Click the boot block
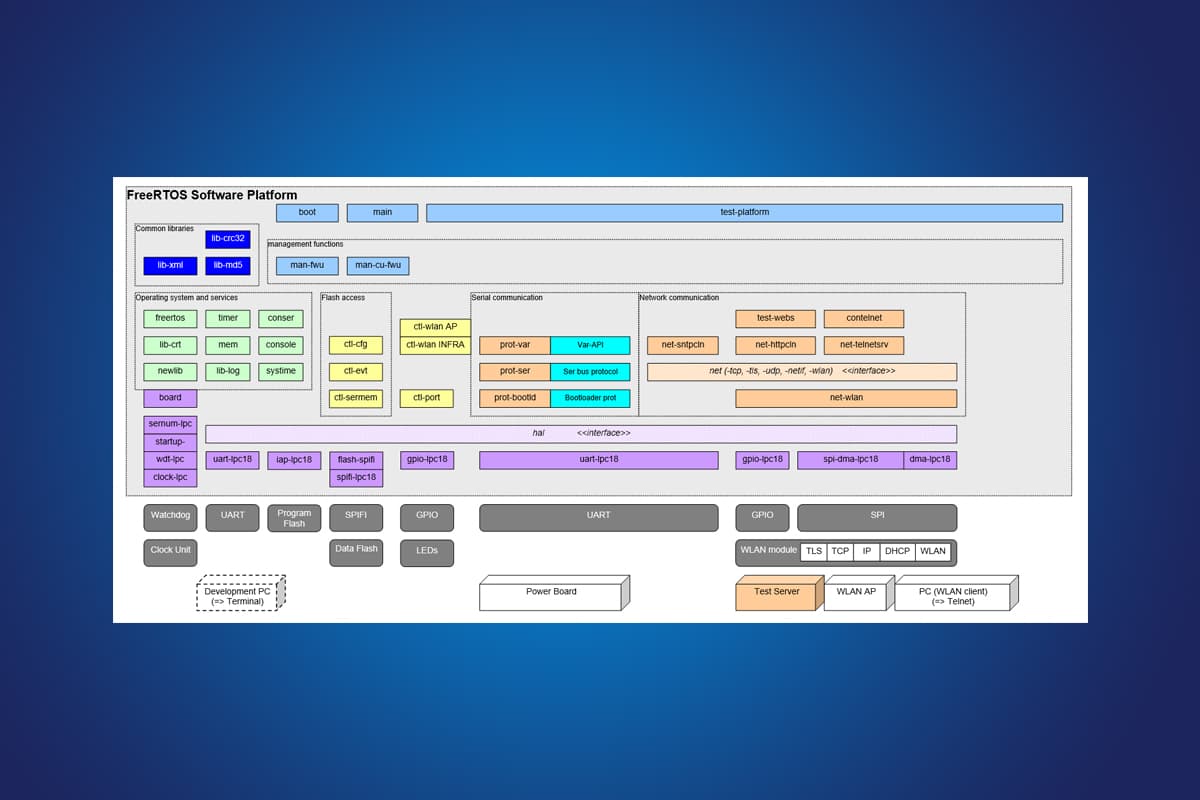The width and height of the screenshot is (1200, 800). tap(307, 213)
